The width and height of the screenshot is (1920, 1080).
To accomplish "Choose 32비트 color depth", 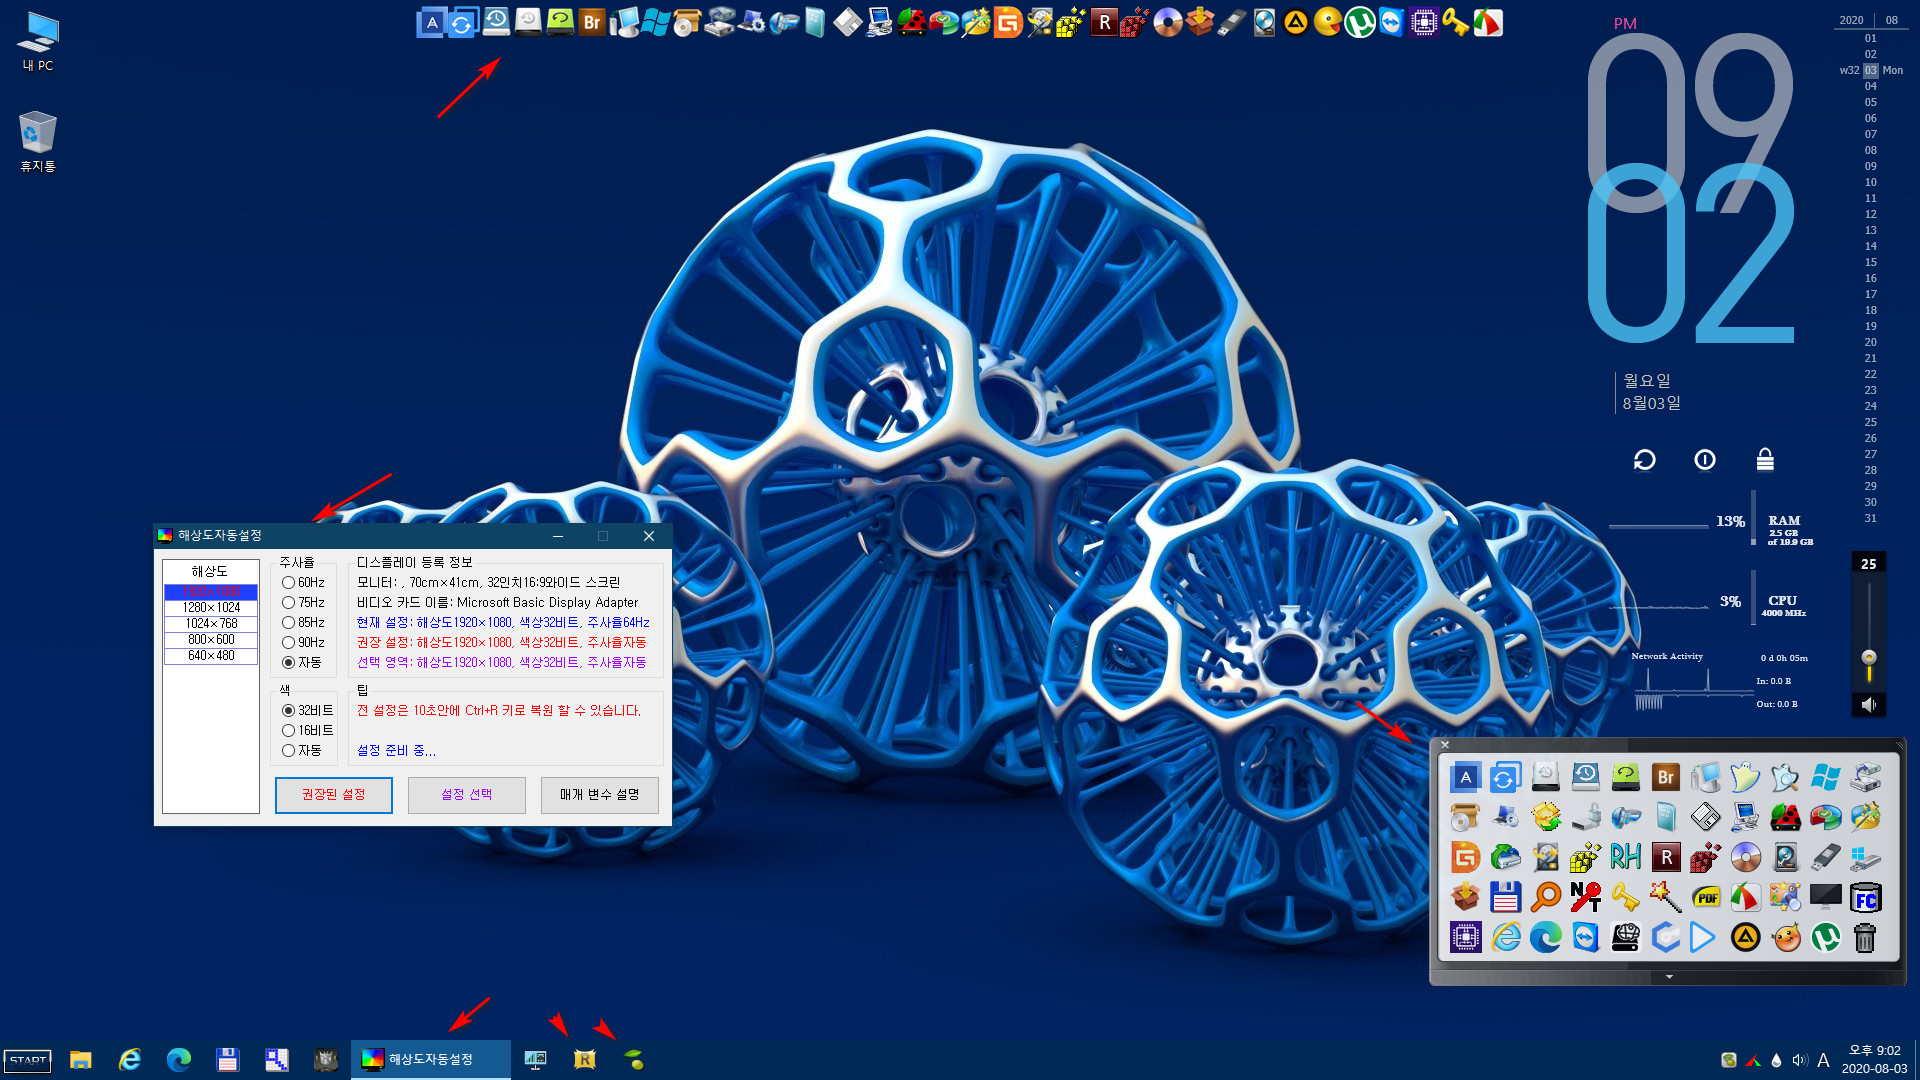I will click(x=307, y=710).
